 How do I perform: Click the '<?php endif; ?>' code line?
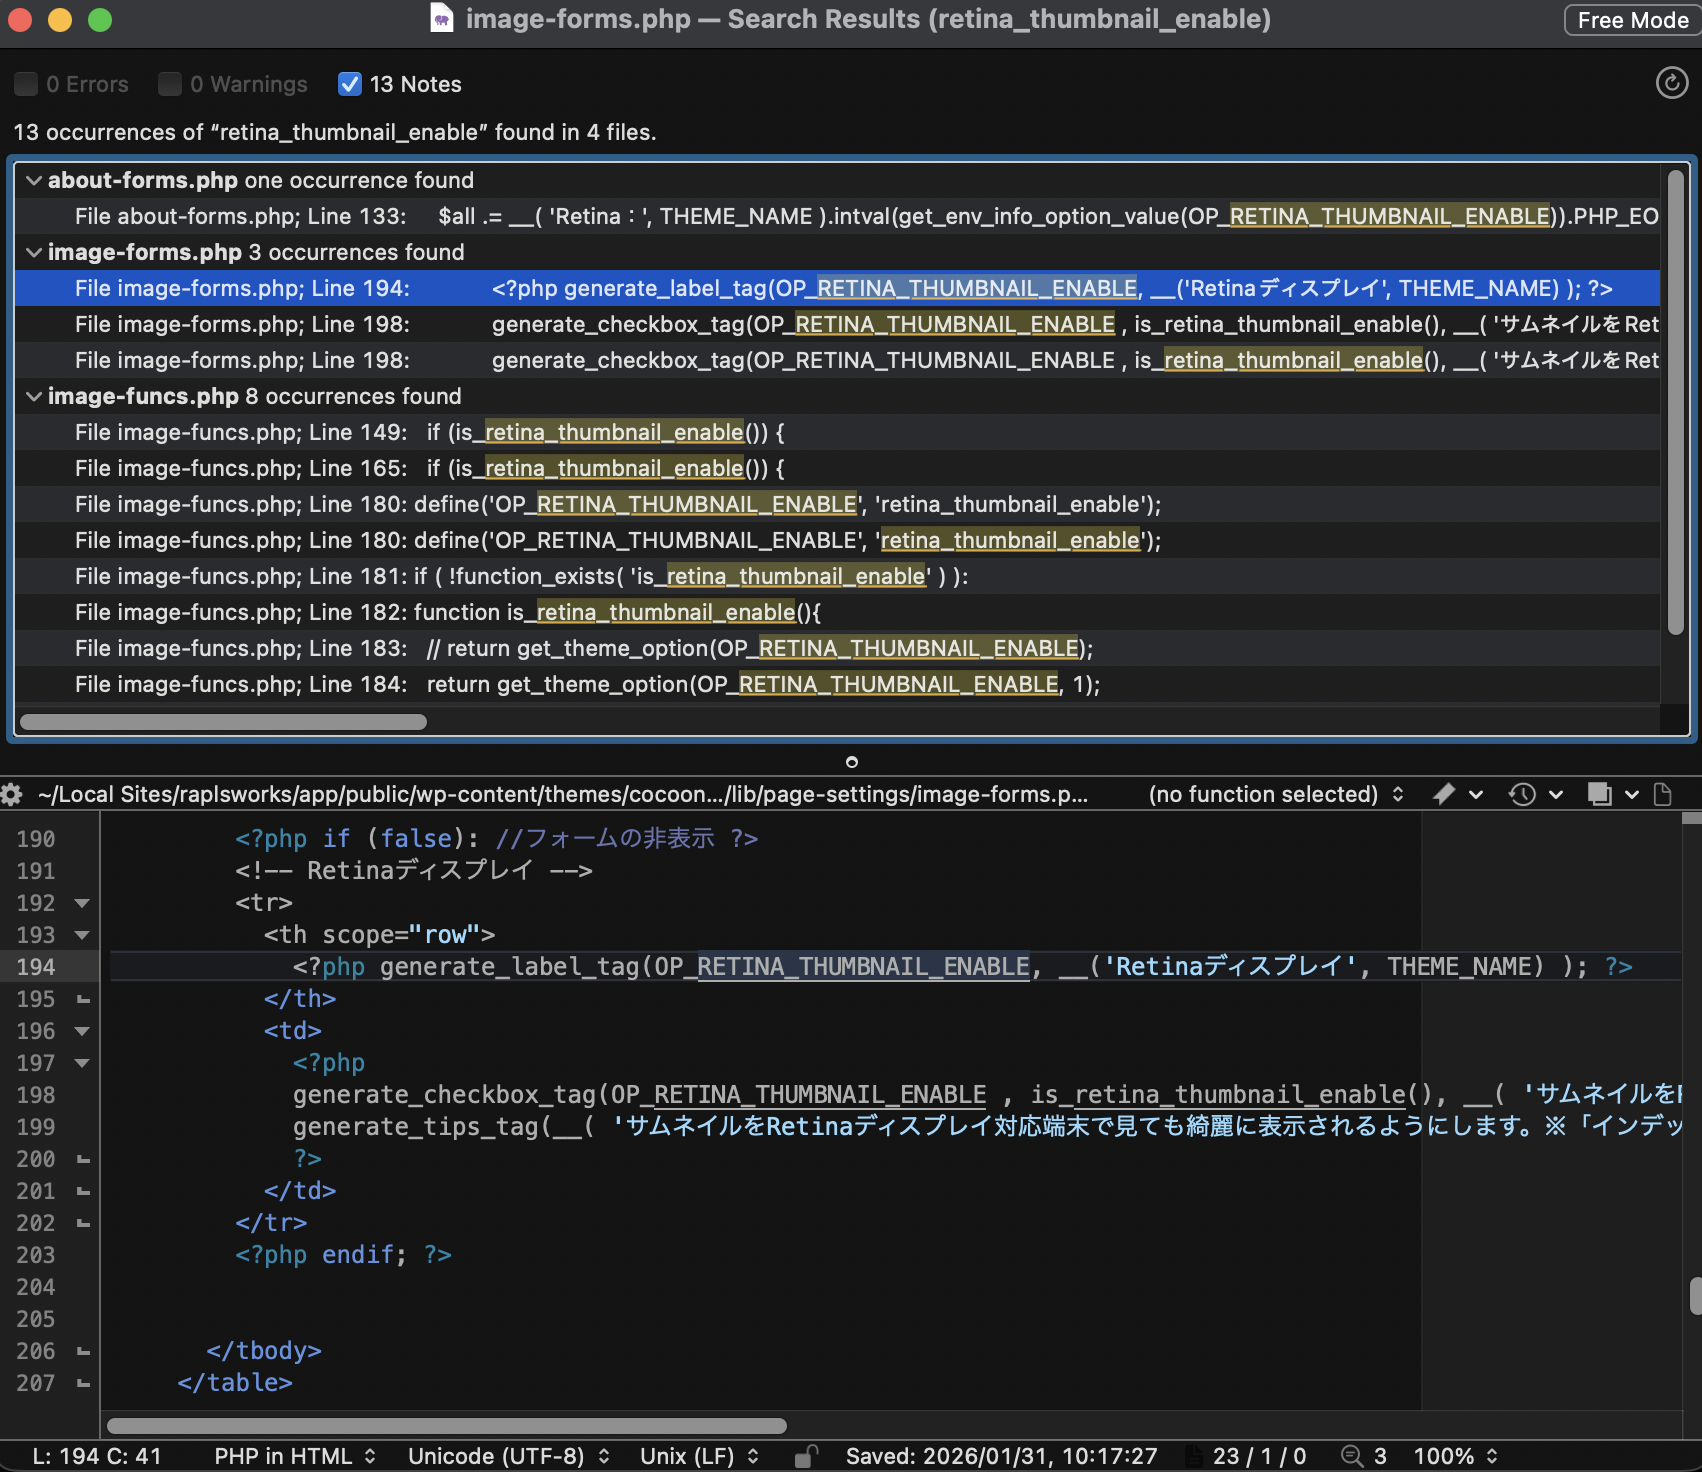click(x=343, y=1255)
